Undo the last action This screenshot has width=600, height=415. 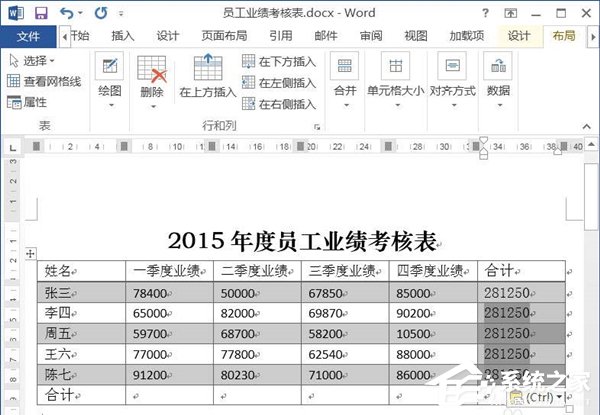click(x=67, y=13)
